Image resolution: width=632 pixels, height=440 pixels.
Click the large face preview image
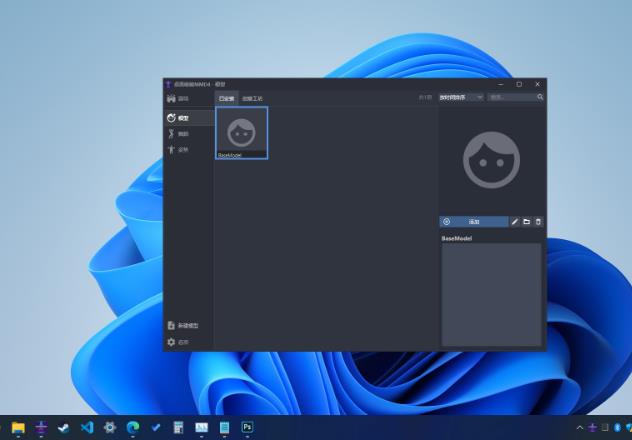491,160
